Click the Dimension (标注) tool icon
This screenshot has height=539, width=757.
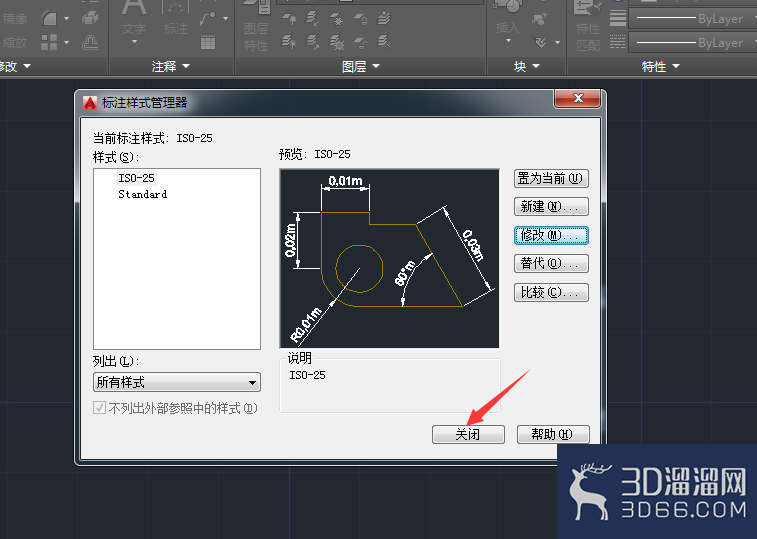pos(176,19)
